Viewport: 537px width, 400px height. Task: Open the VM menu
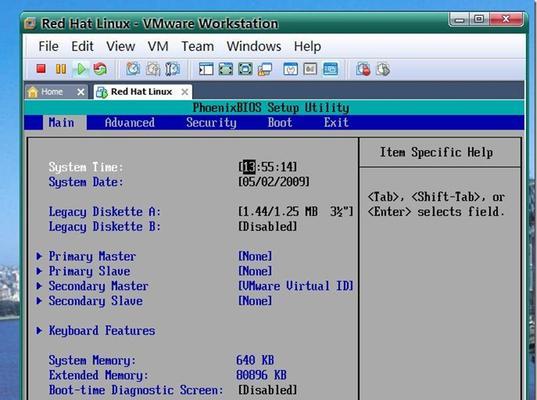[158, 46]
